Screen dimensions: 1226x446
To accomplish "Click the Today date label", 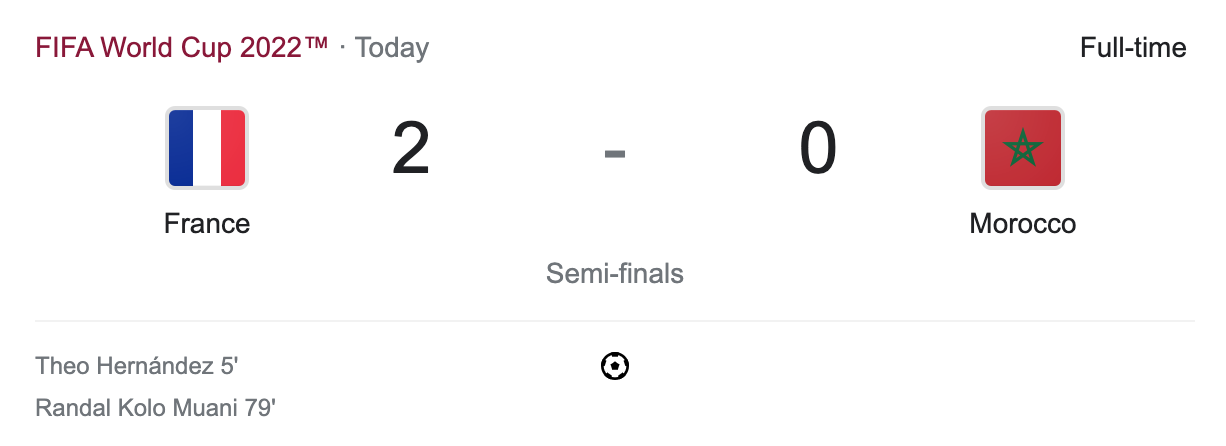I will click(392, 48).
